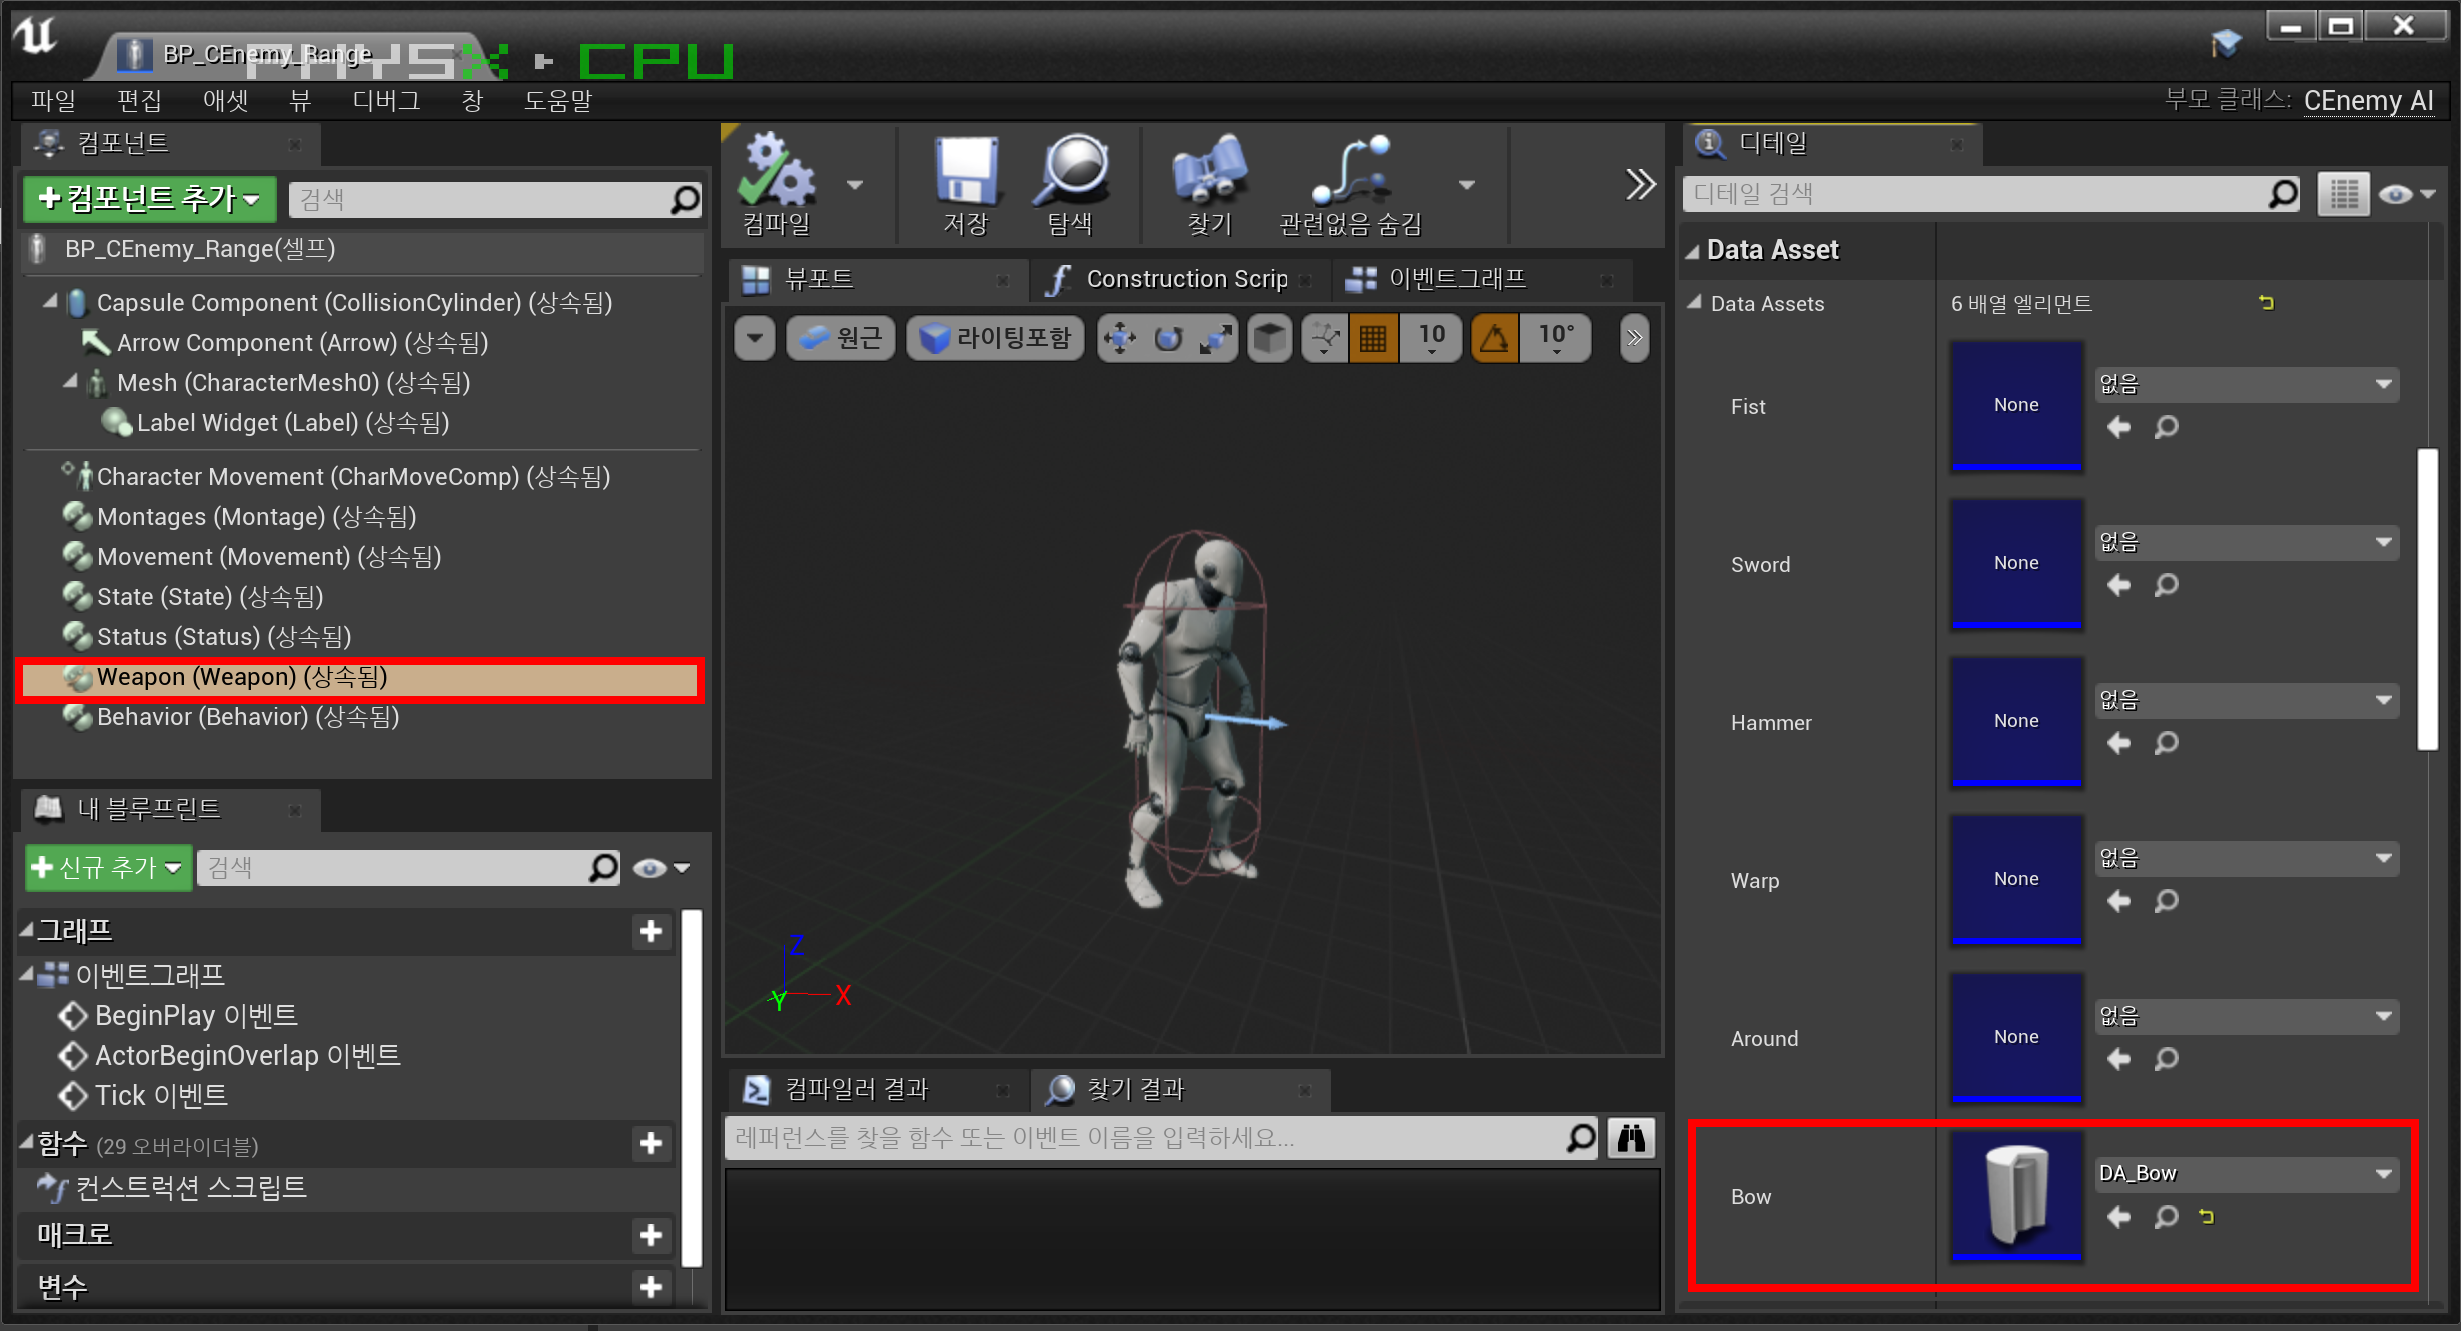Viewport: 2461px width, 1331px height.
Task: Toggle rotation snap angle icon
Action: [x=1494, y=338]
